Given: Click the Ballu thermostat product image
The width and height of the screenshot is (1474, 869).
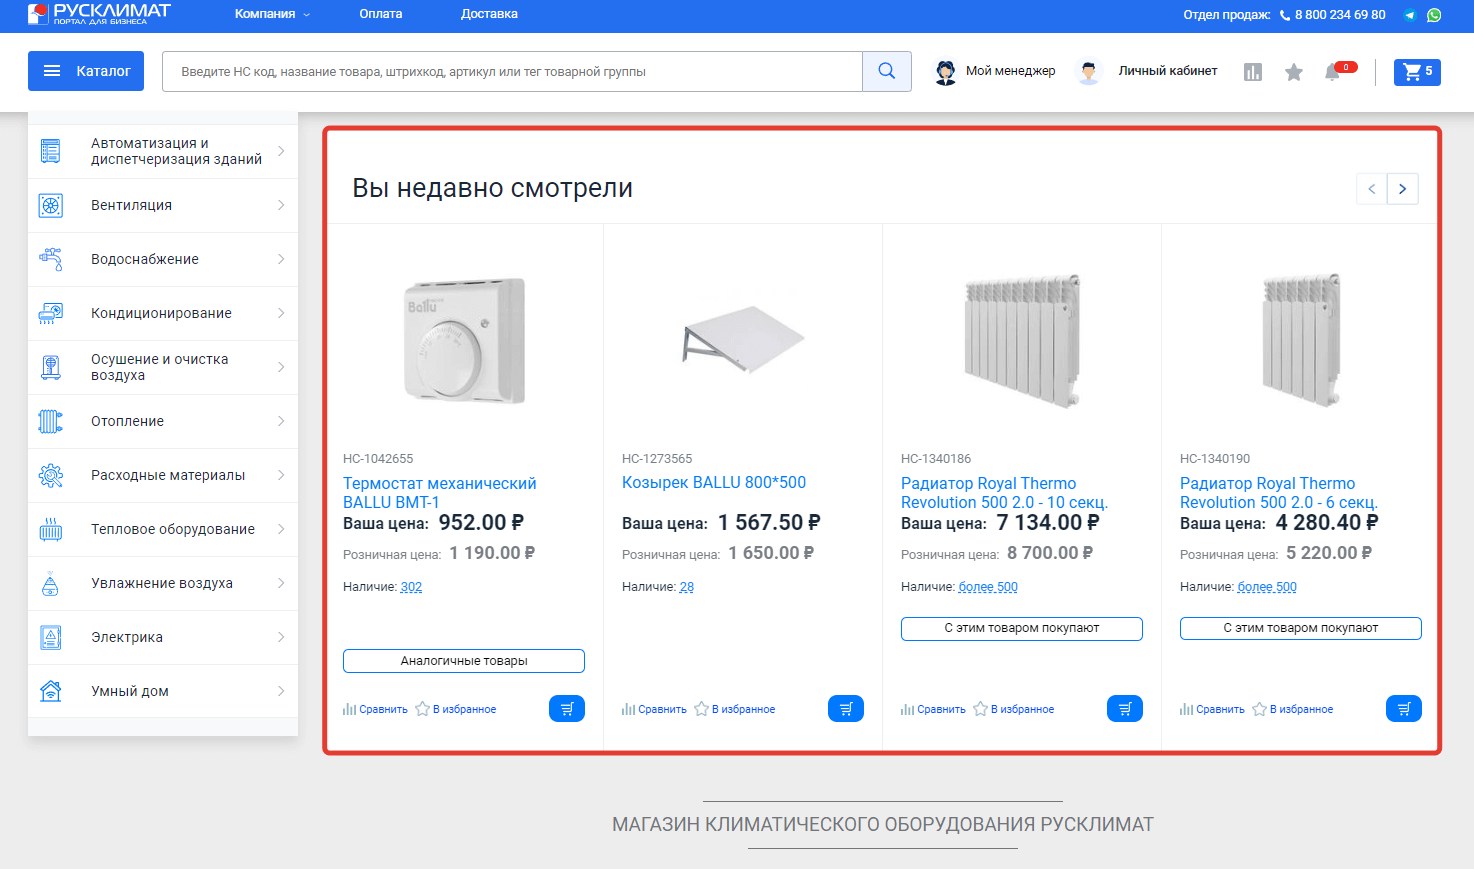Looking at the screenshot, I should click(464, 341).
